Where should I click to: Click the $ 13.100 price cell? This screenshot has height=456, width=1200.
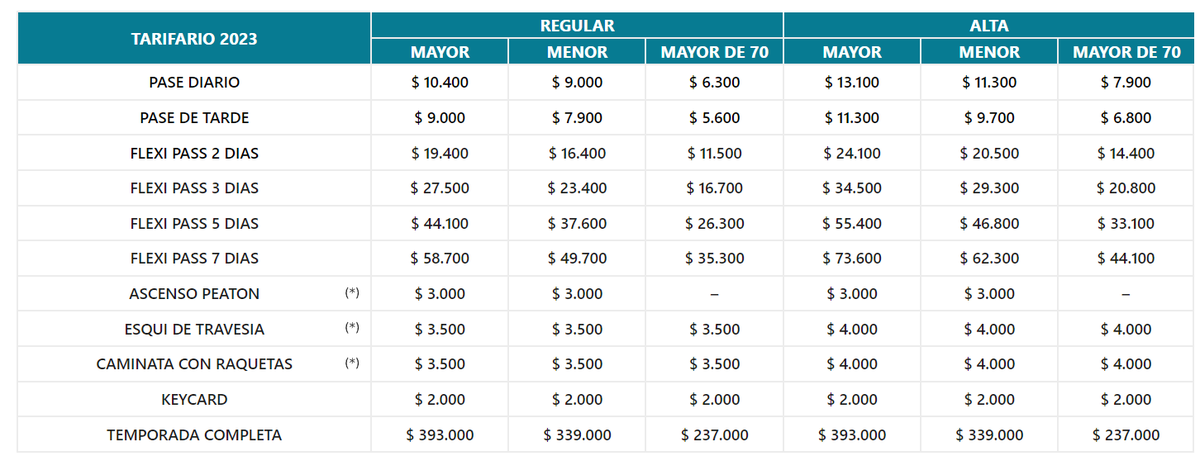tap(851, 82)
